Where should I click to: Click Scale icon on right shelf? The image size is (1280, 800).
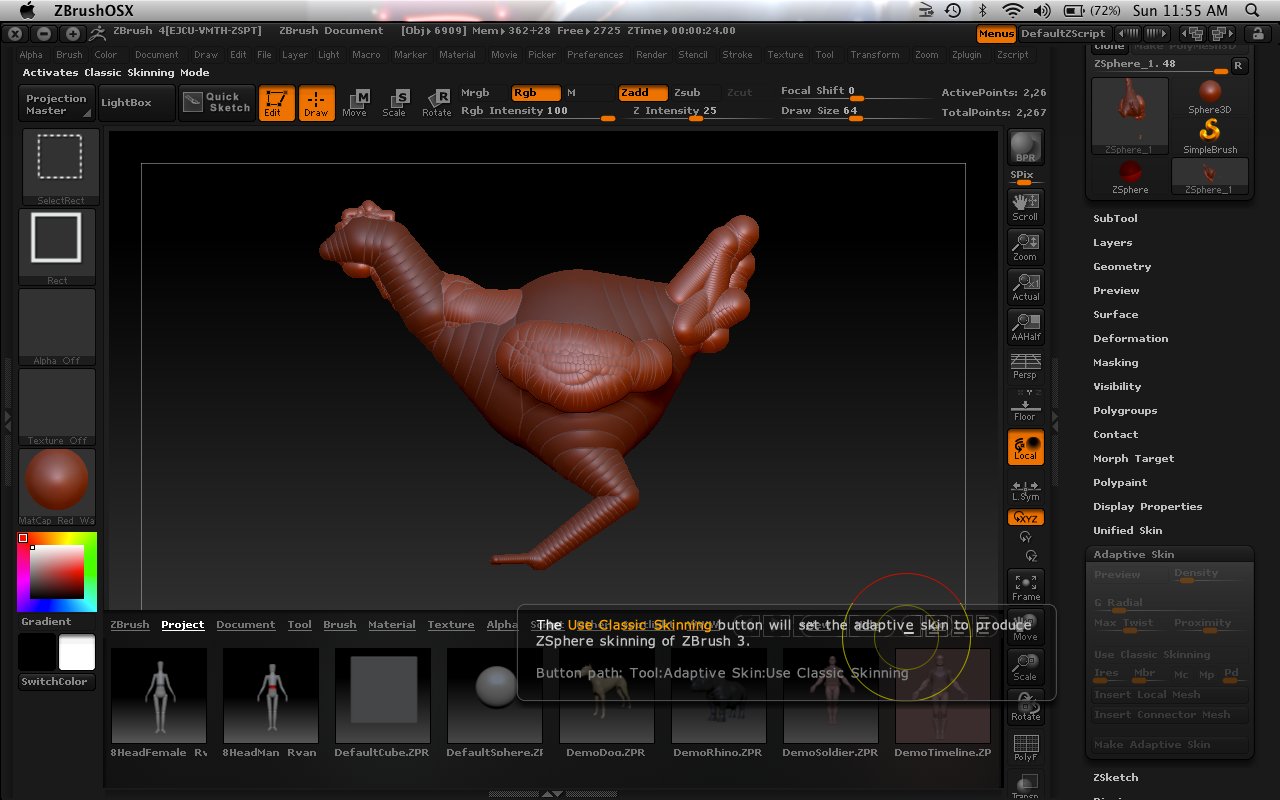(x=1026, y=666)
